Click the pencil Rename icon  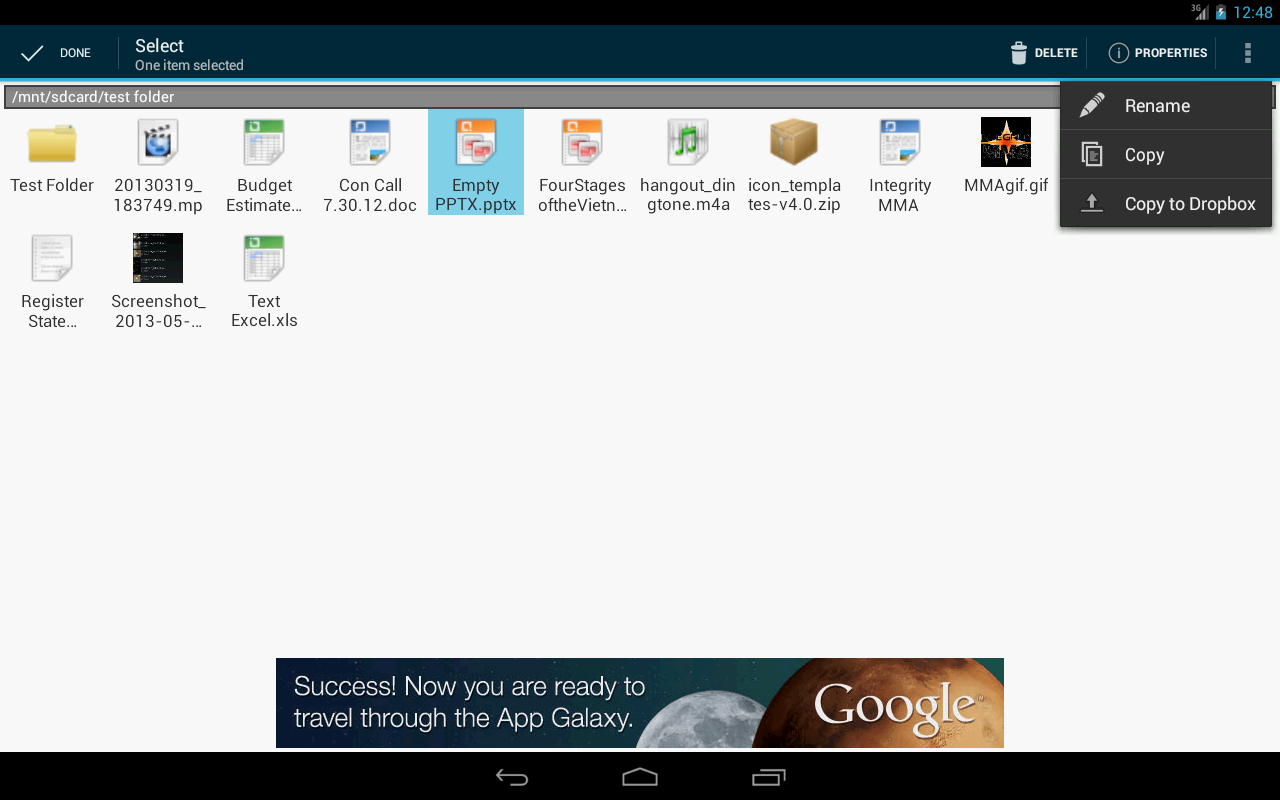click(1092, 105)
